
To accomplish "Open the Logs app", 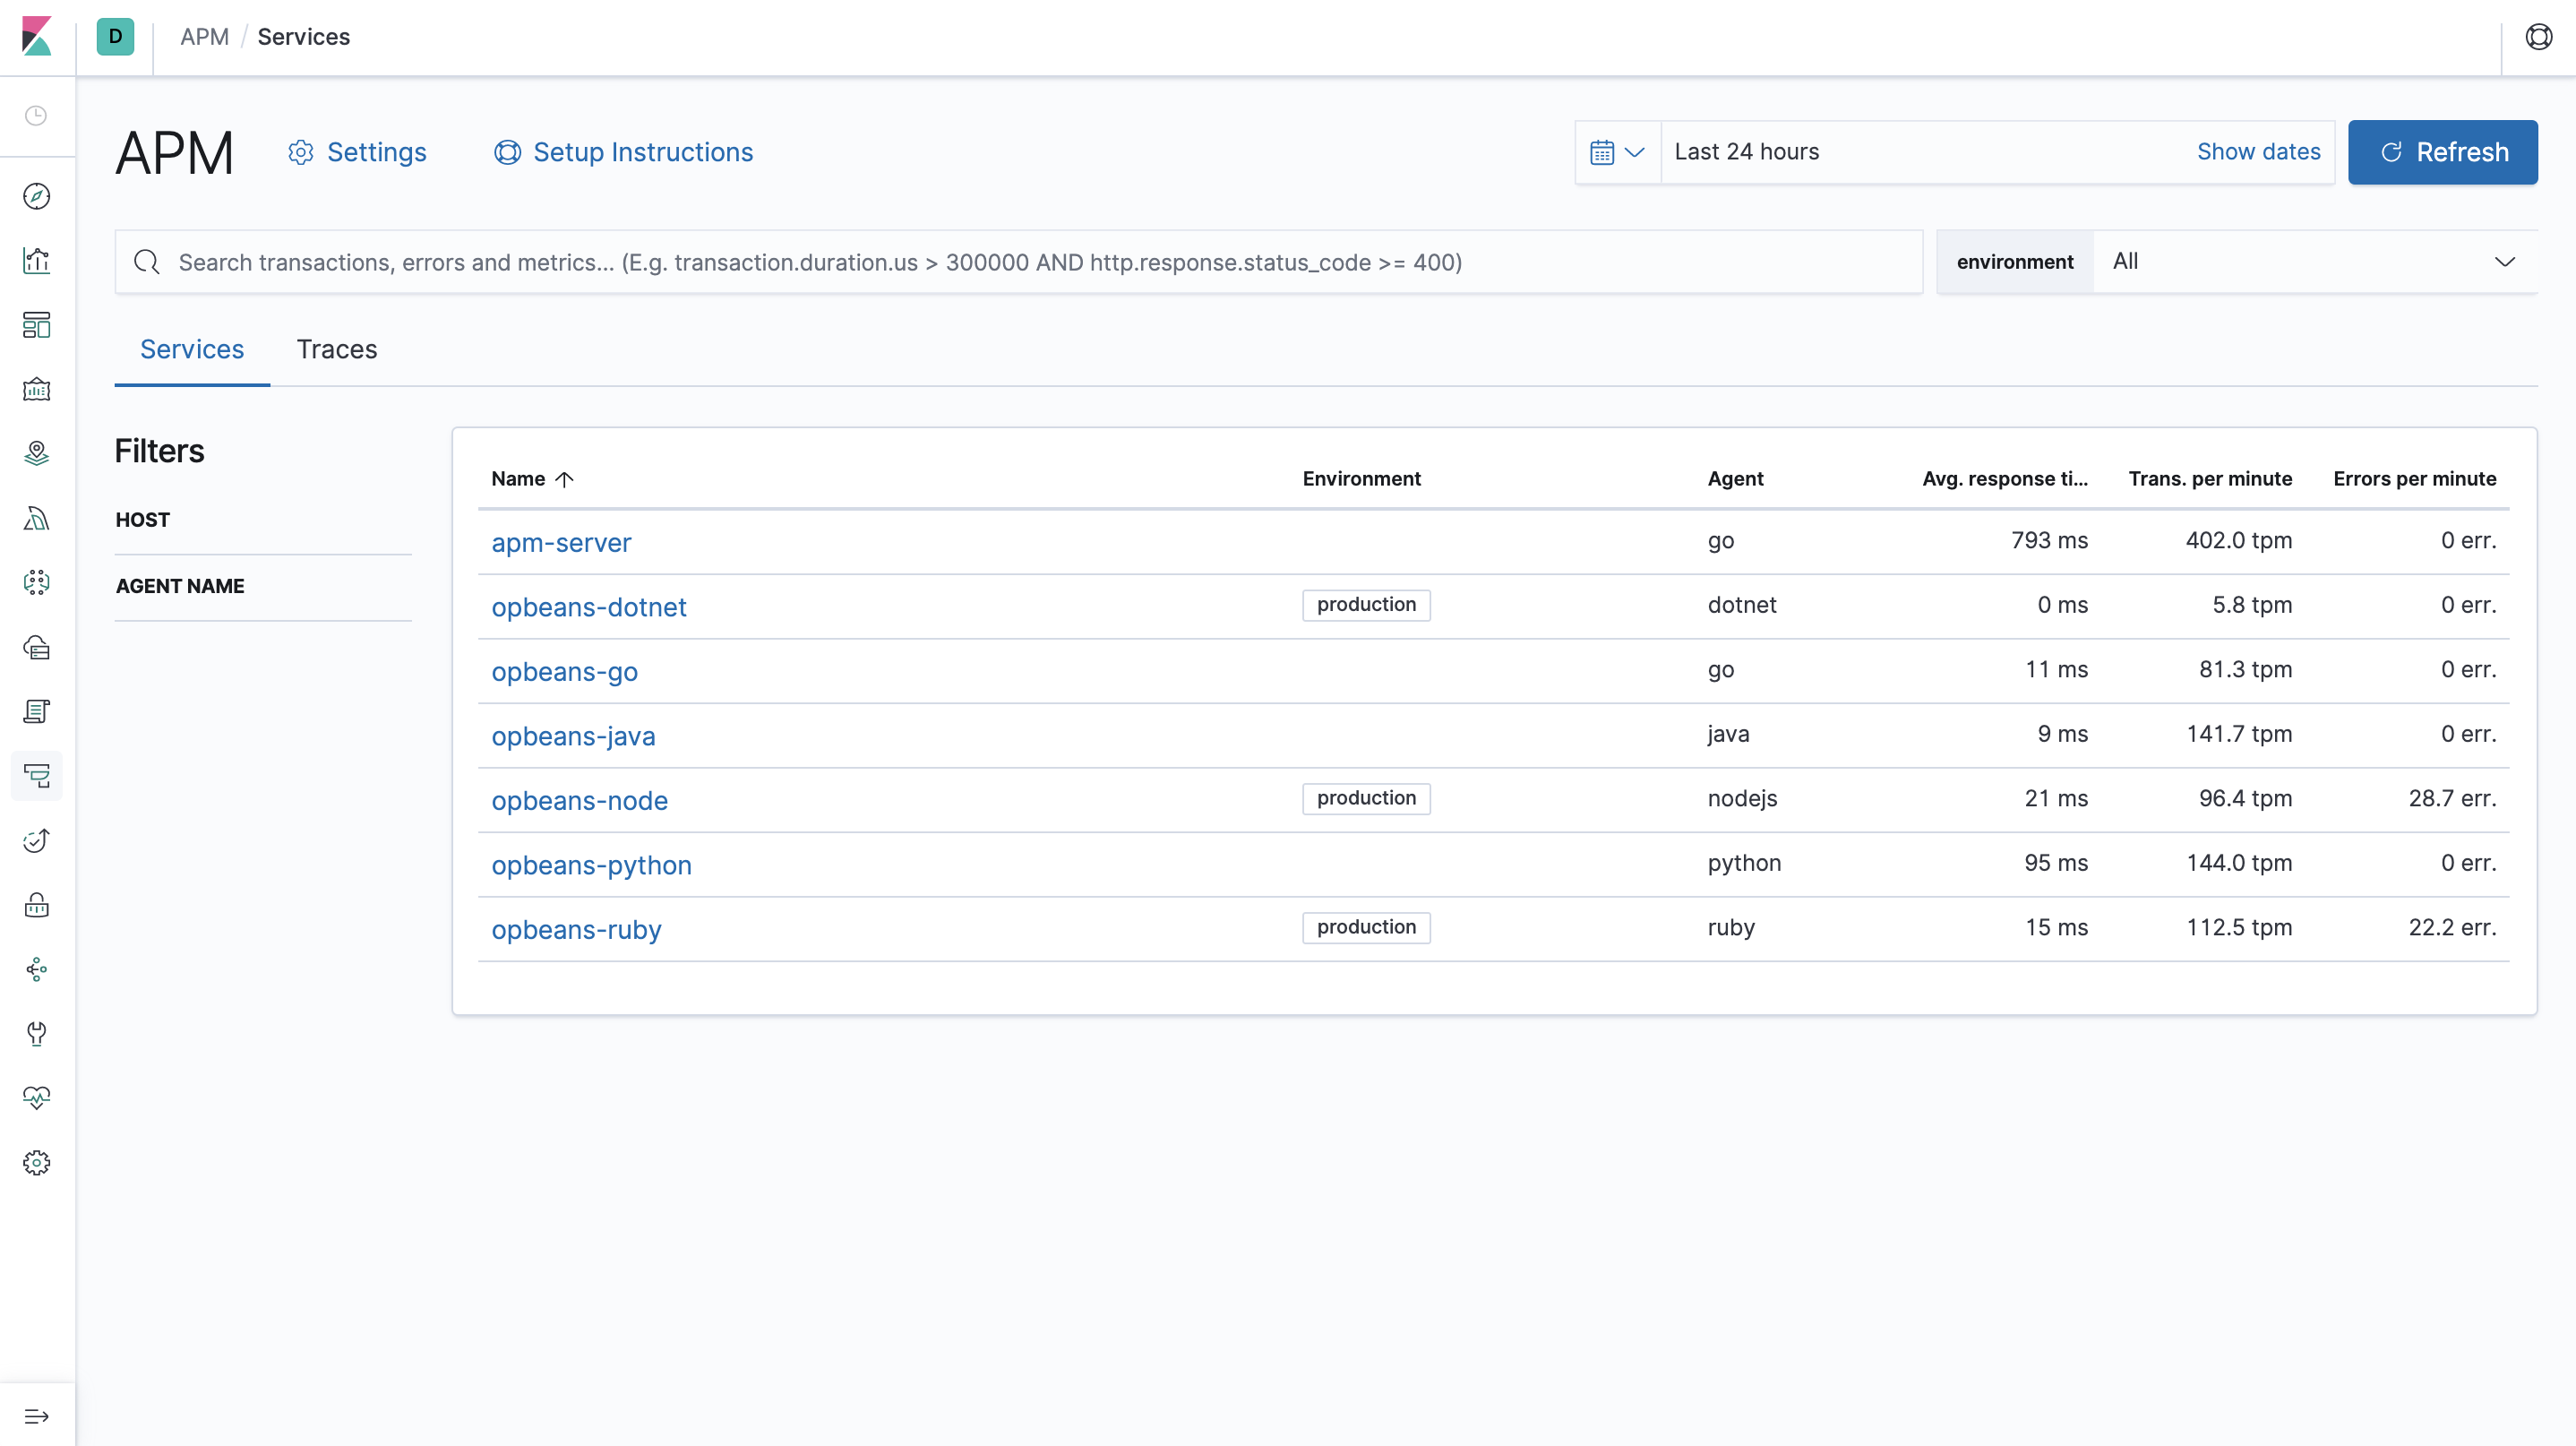I will coord(36,711).
